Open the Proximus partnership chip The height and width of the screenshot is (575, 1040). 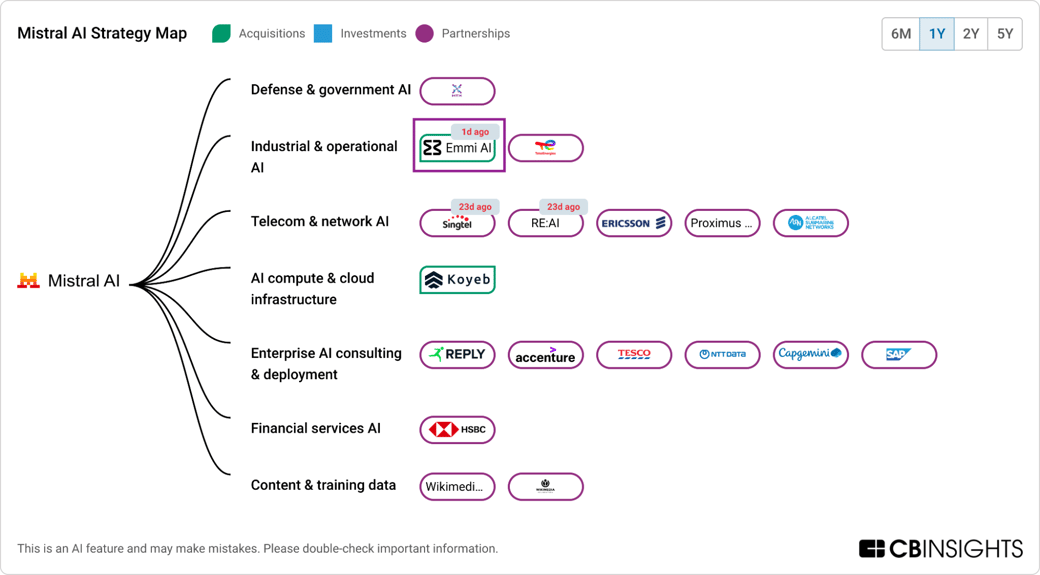pyautogui.click(x=722, y=223)
